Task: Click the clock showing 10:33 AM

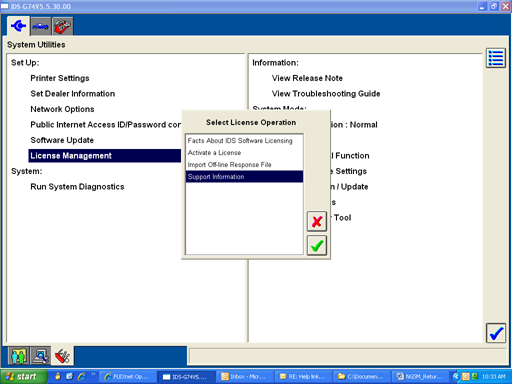Action: [x=493, y=377]
